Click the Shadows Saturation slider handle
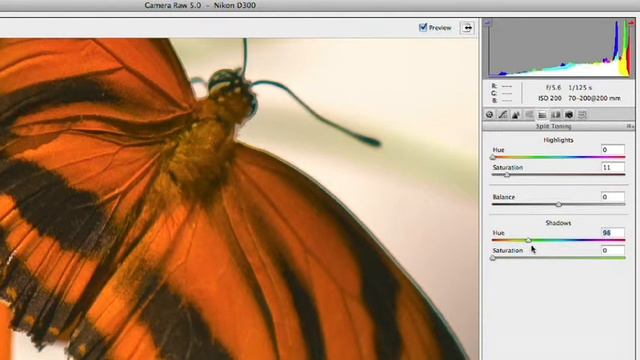The image size is (640, 360). [493, 258]
